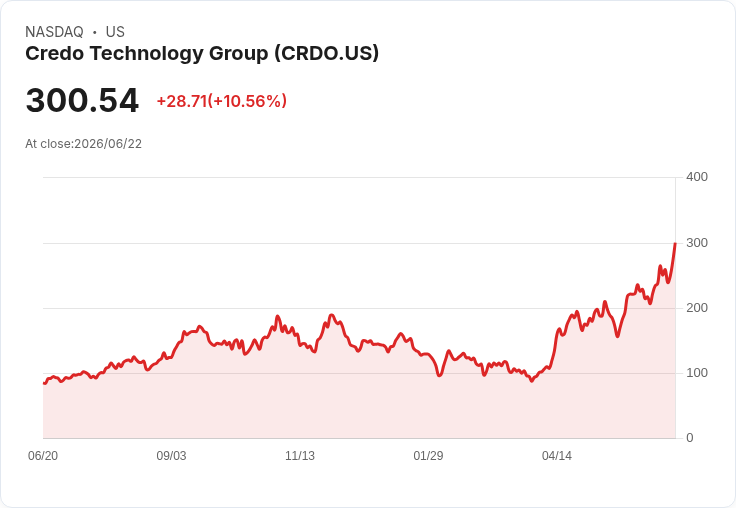This screenshot has height=508, width=736.
Task: Click the 01/29 date on x-axis
Action: pyautogui.click(x=428, y=455)
